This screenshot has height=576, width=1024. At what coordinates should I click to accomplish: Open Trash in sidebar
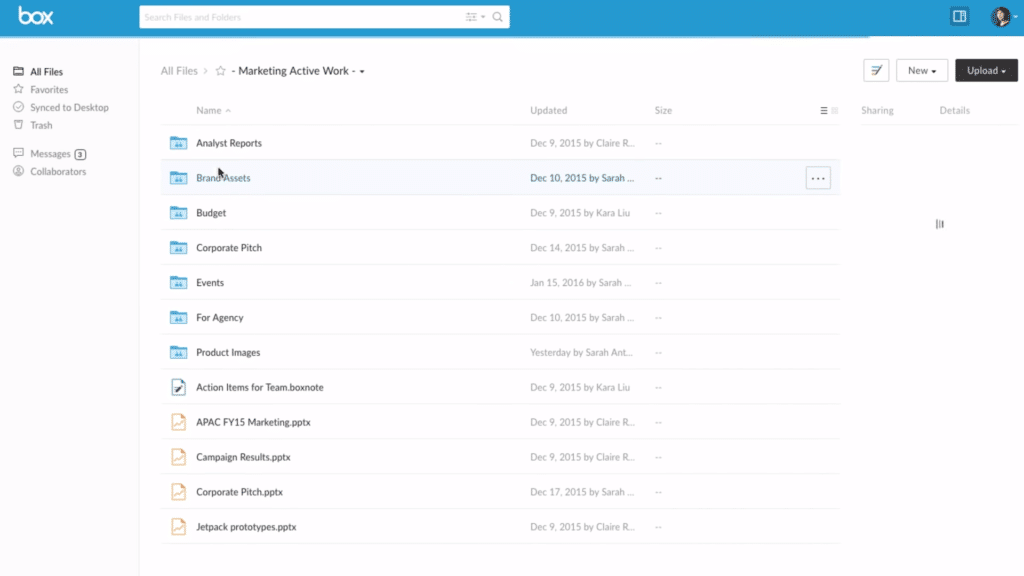(x=41, y=125)
